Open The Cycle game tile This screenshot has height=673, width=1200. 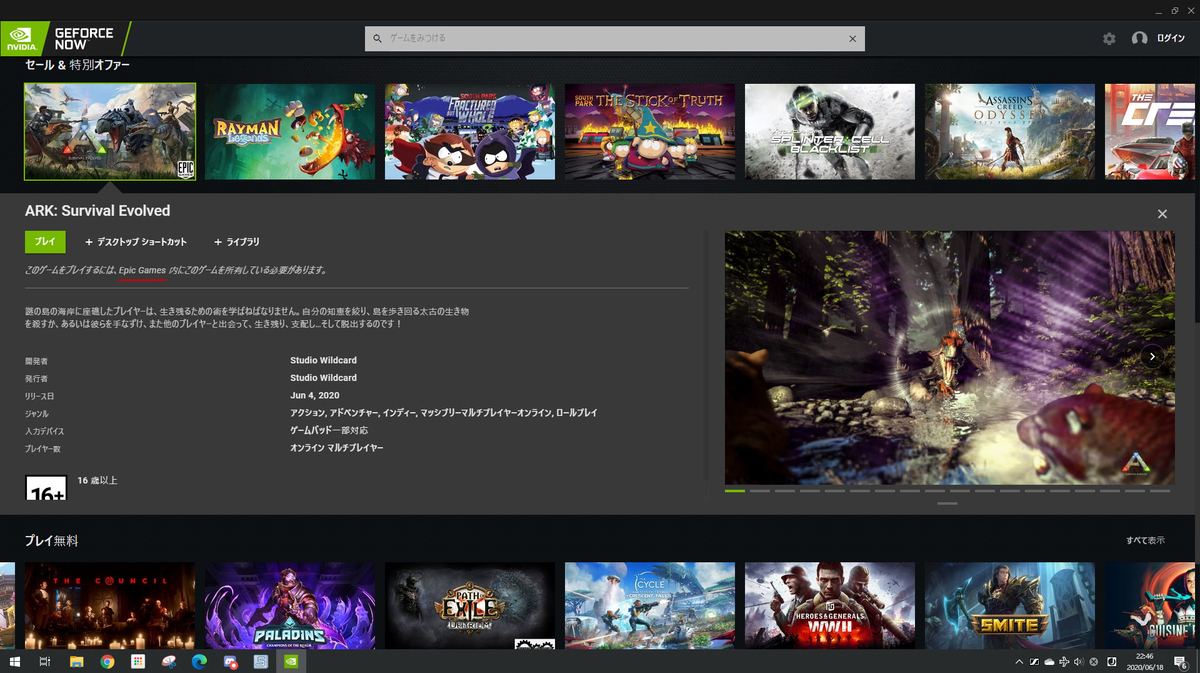650,605
